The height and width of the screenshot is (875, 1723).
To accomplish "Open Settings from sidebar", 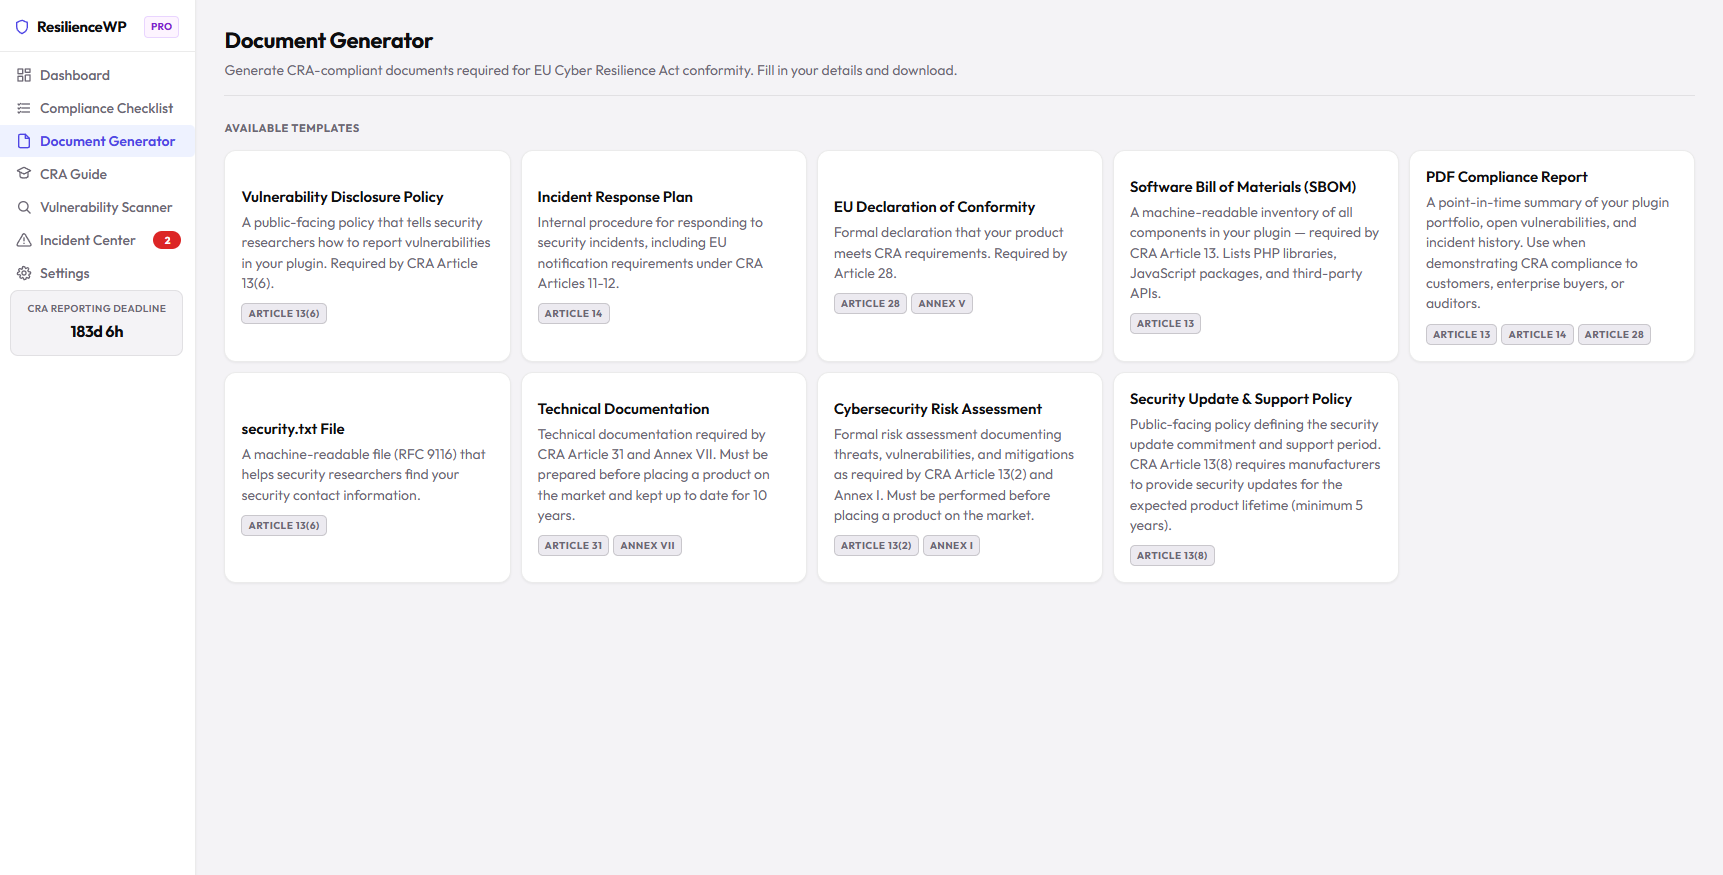I will coord(97,273).
